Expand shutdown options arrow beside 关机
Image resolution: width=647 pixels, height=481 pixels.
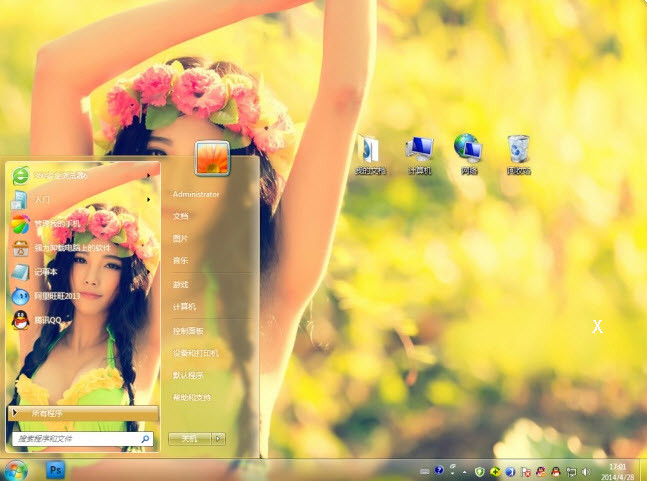pos(219,438)
